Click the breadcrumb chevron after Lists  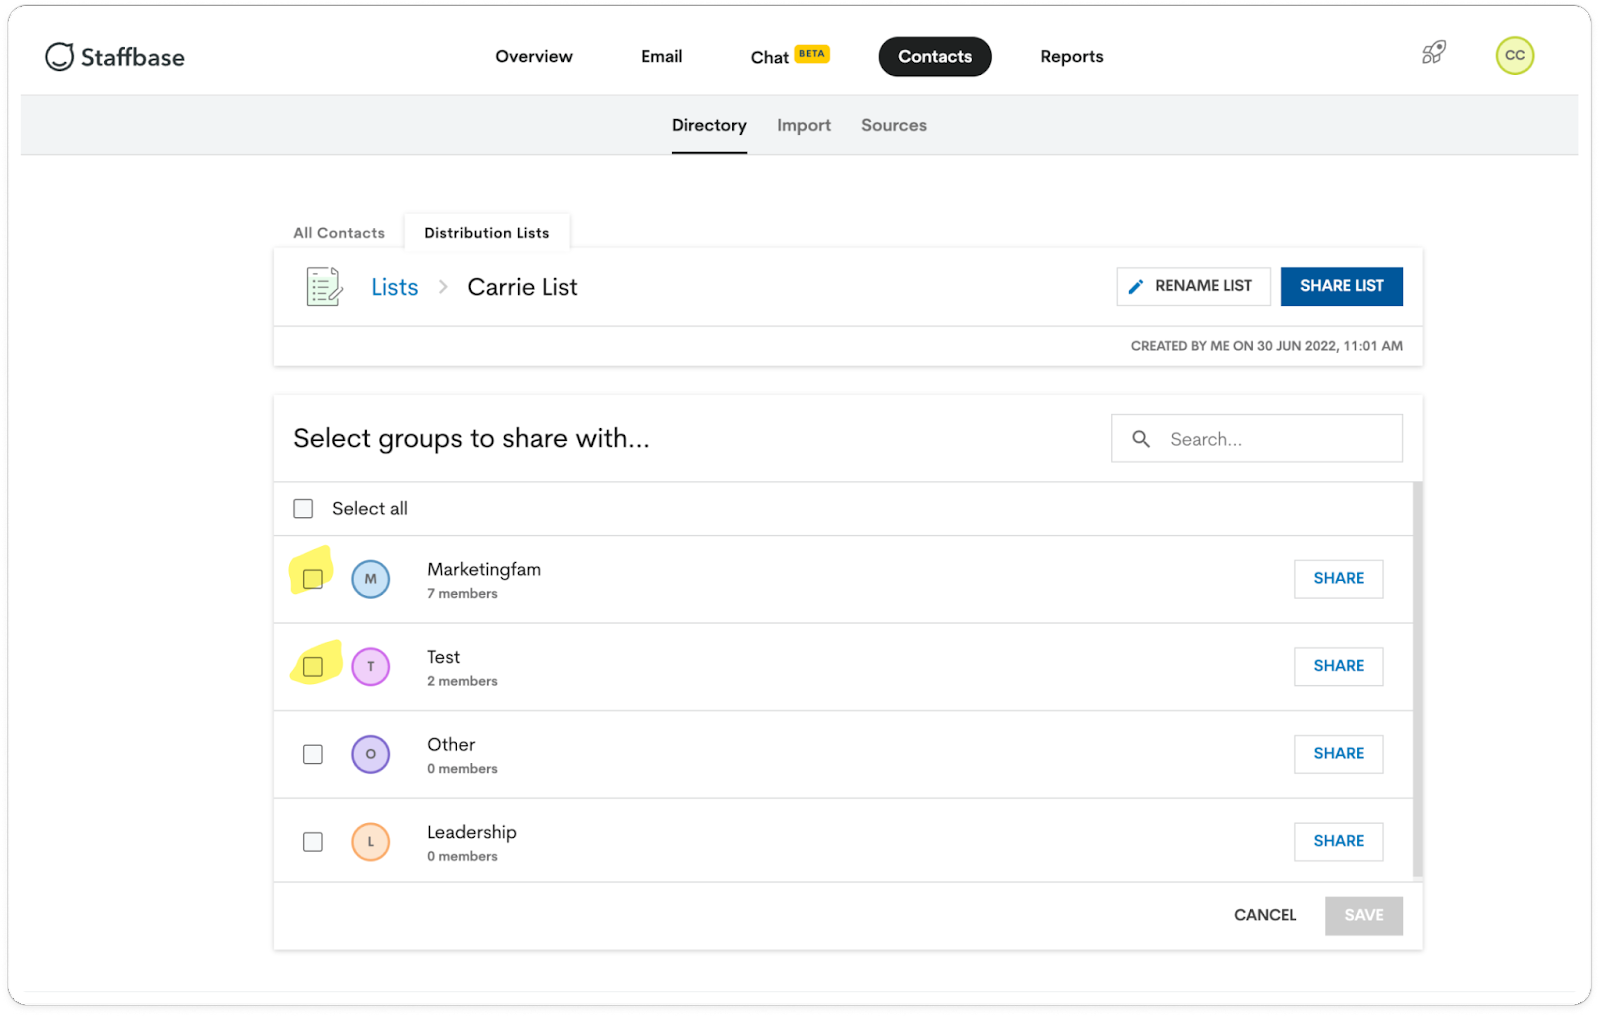point(443,287)
